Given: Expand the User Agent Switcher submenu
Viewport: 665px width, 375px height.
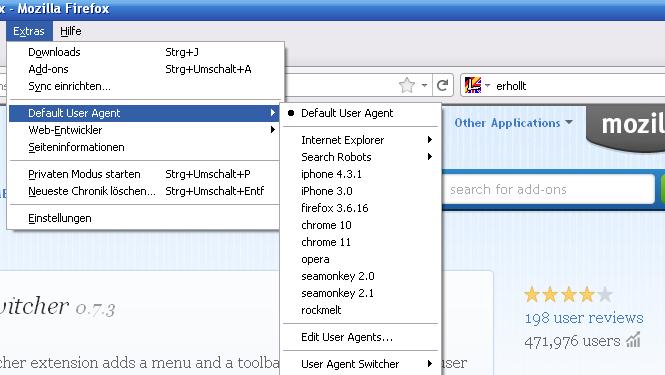Looking at the screenshot, I should [x=360, y=364].
